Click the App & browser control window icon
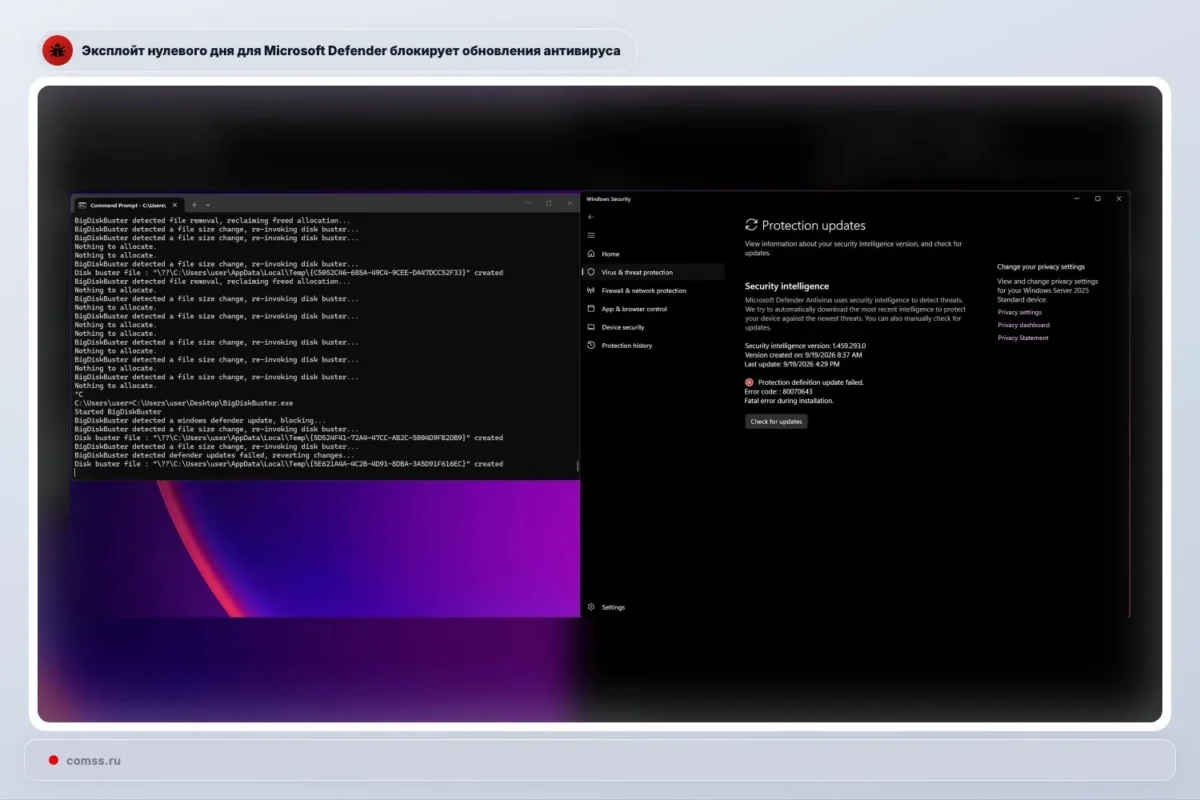1200x800 pixels. [592, 309]
